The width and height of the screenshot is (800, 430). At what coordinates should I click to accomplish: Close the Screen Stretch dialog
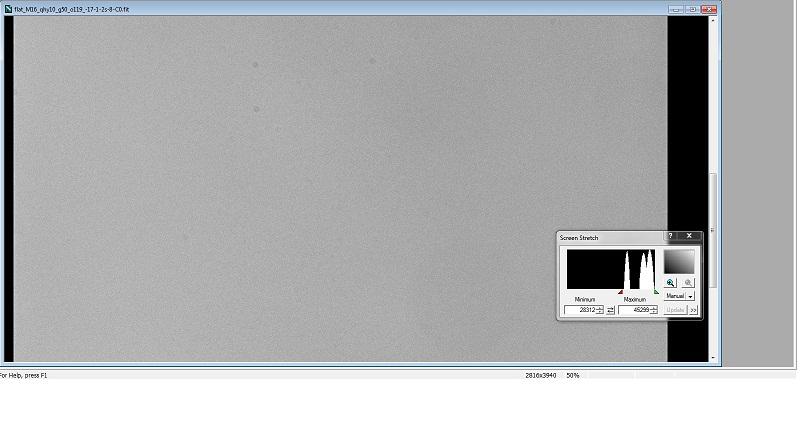tap(689, 236)
